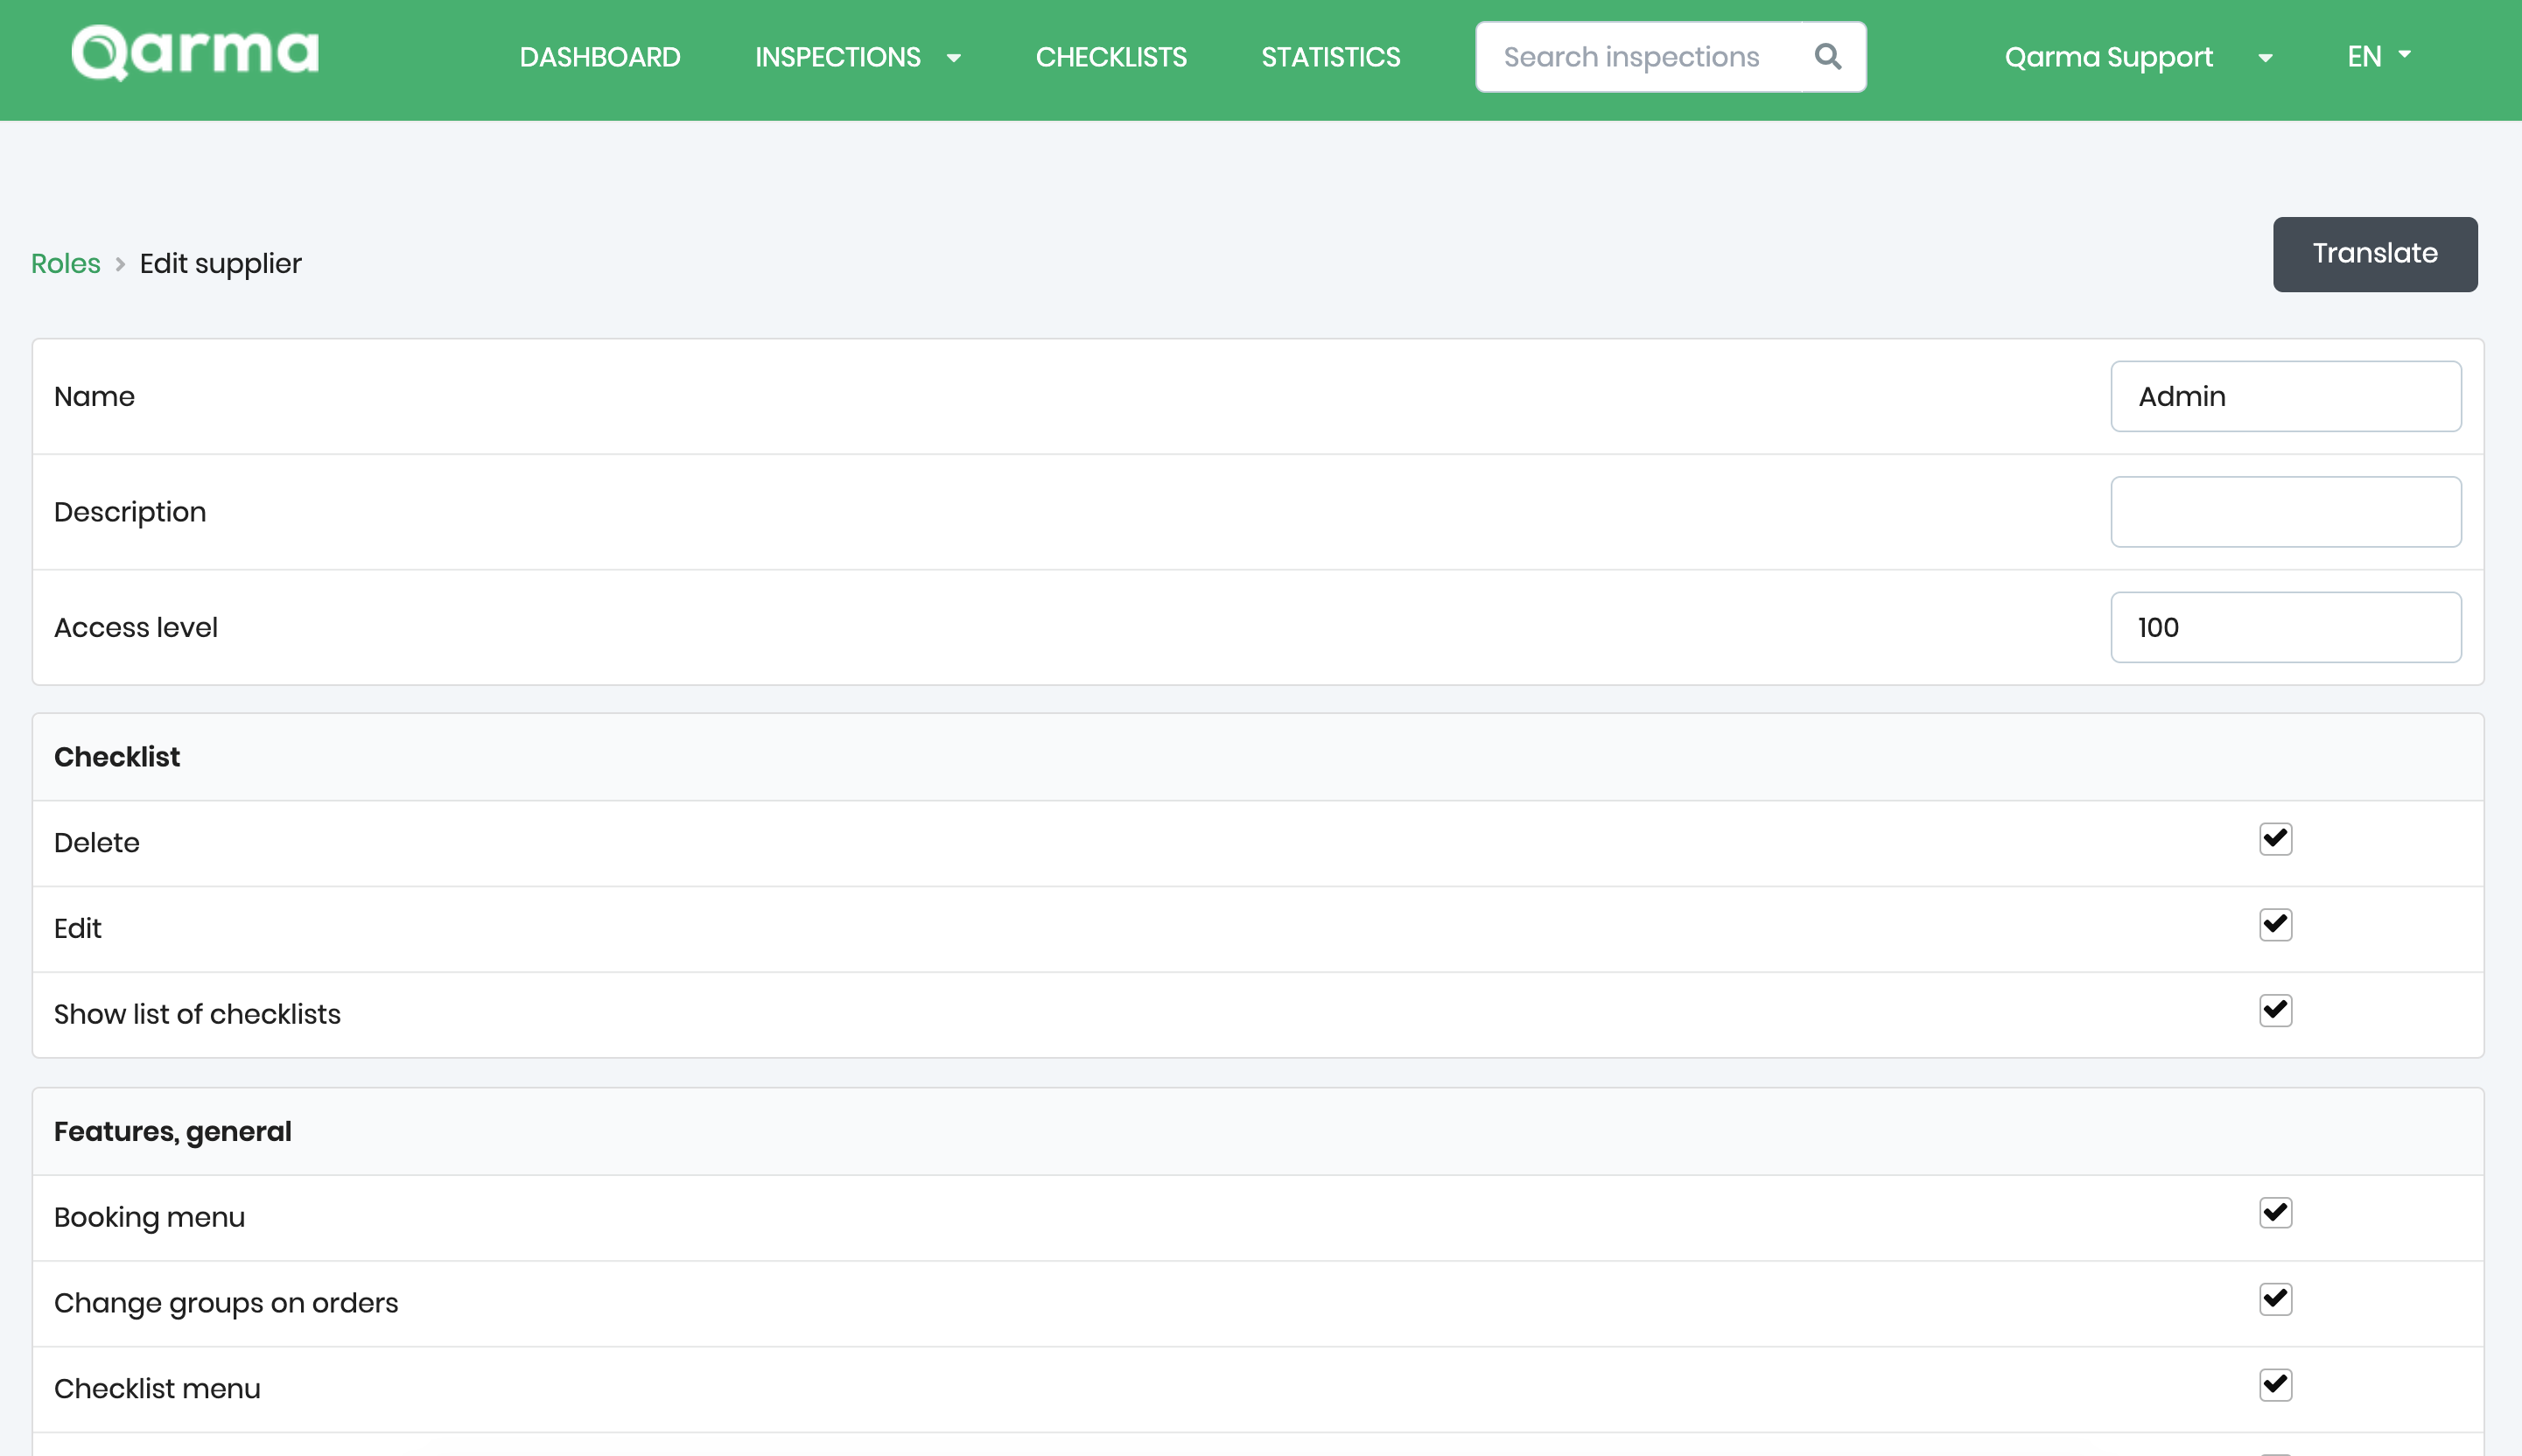Toggle the checklist Edit permission checkbox
2522x1456 pixels.
(2275, 925)
